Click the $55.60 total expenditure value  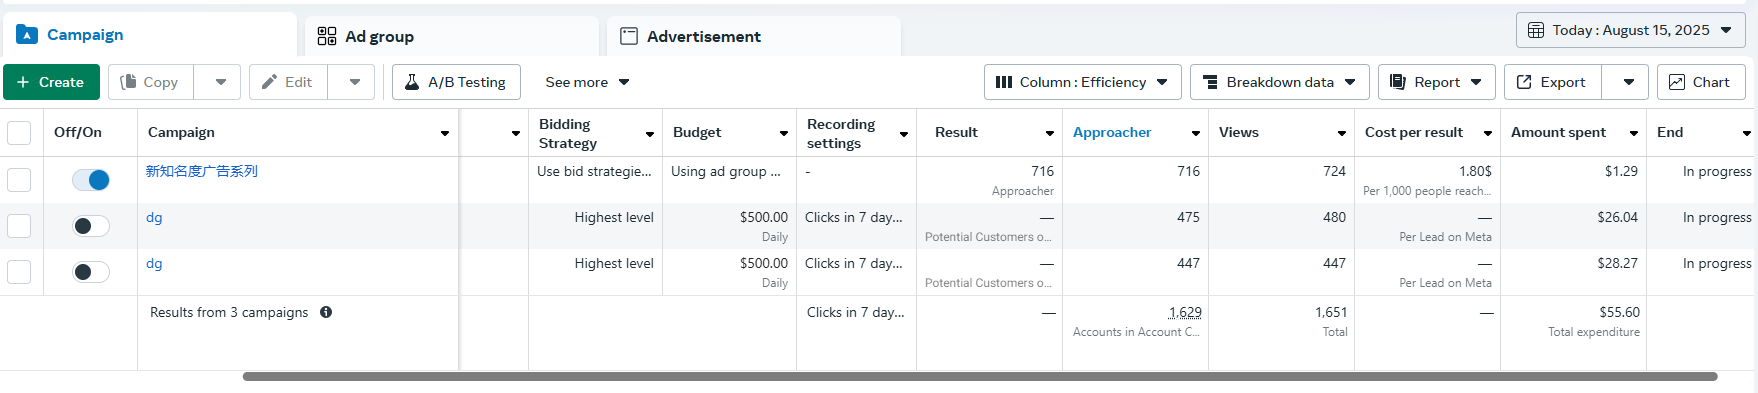(x=1619, y=313)
